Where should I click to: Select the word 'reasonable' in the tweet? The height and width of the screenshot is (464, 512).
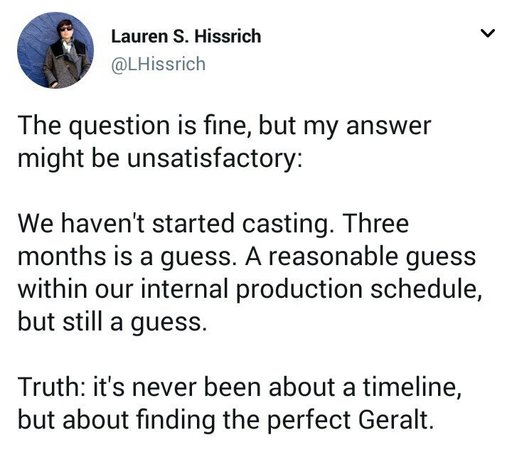tap(333, 257)
